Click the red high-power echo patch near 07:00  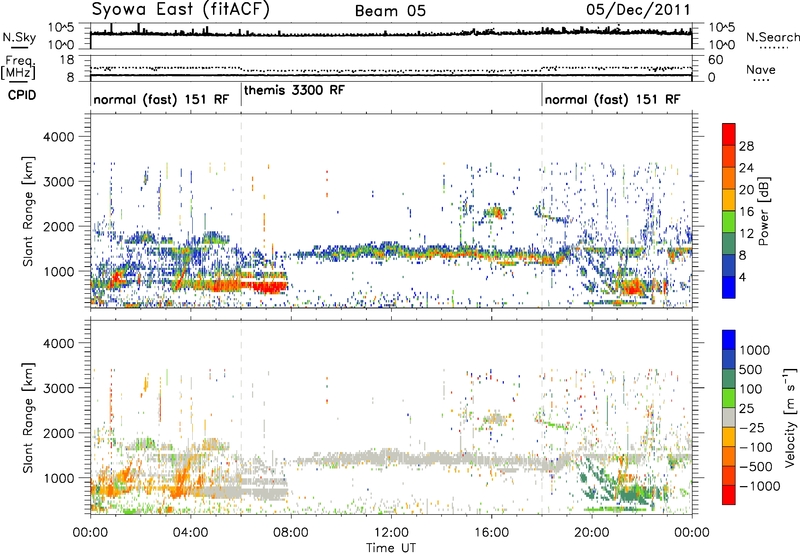(269, 287)
